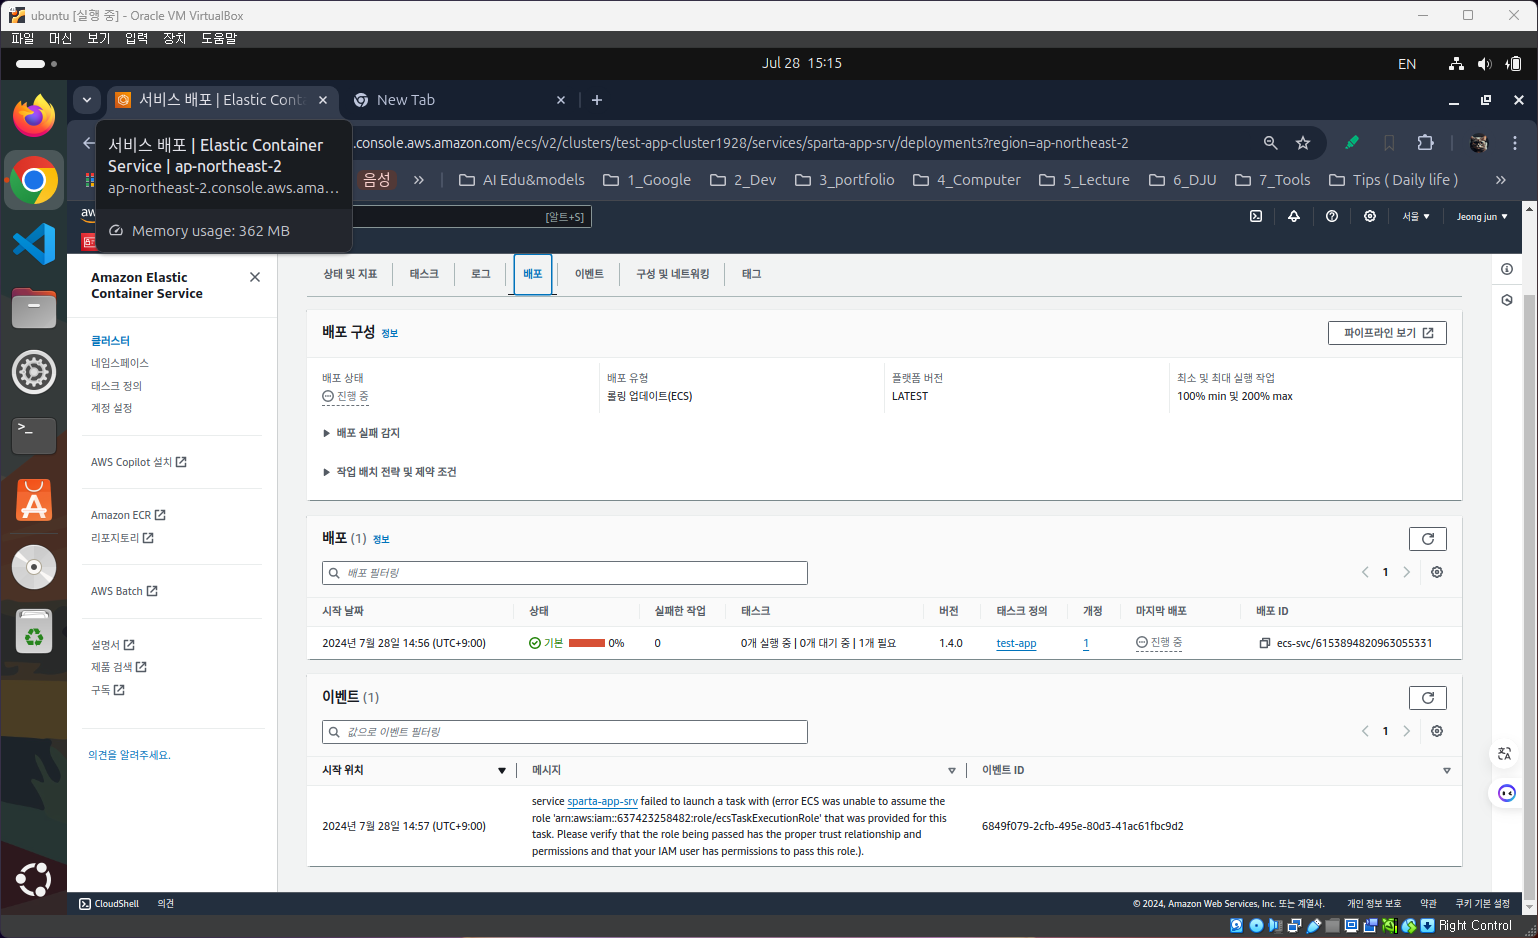The height and width of the screenshot is (938, 1538).
Task: Sort events by the 시작 위치 column arrow
Action: coord(502,770)
